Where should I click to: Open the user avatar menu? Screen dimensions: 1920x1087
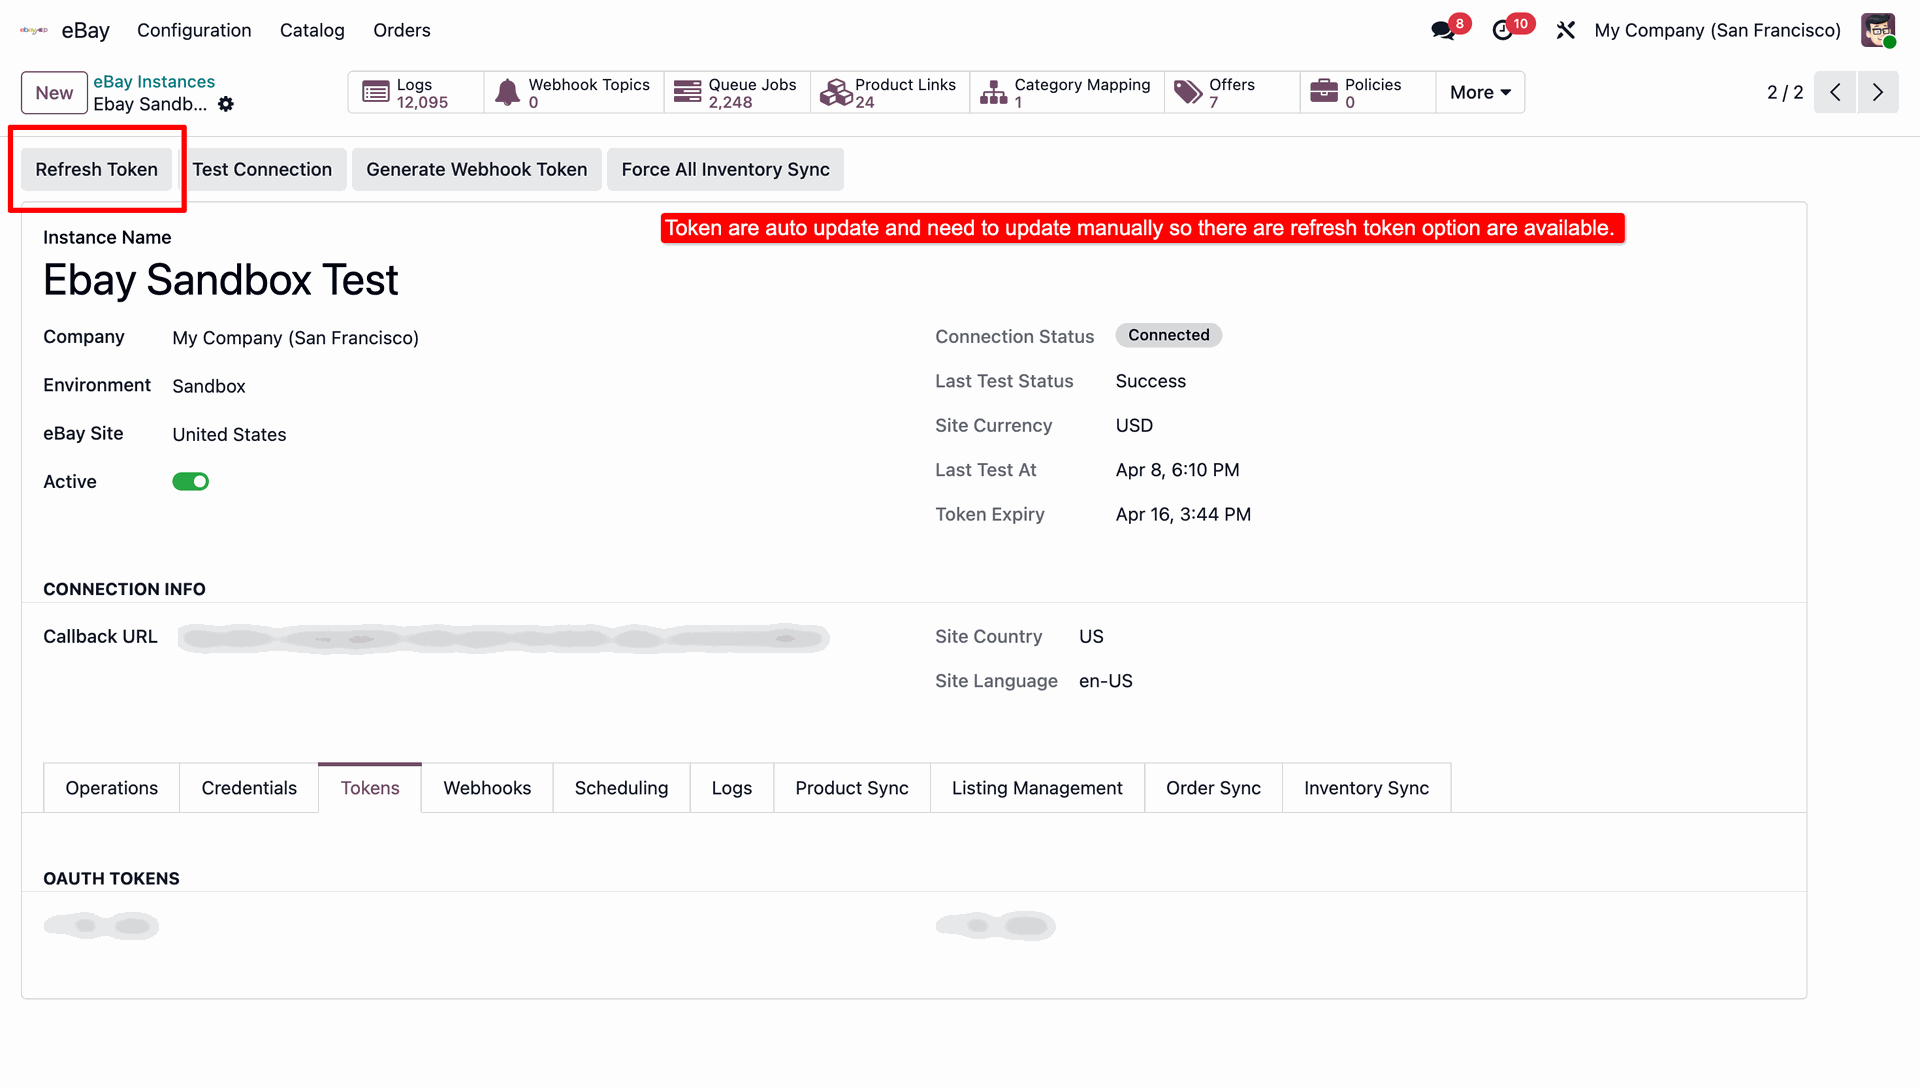pyautogui.click(x=1877, y=30)
